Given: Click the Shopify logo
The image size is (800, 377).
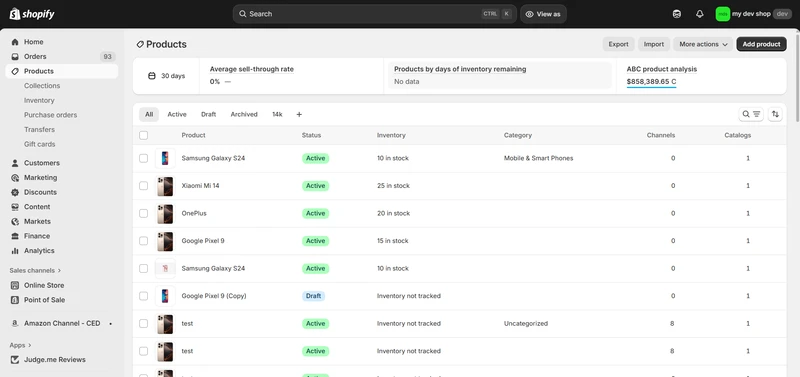Looking at the screenshot, I should (x=32, y=14).
